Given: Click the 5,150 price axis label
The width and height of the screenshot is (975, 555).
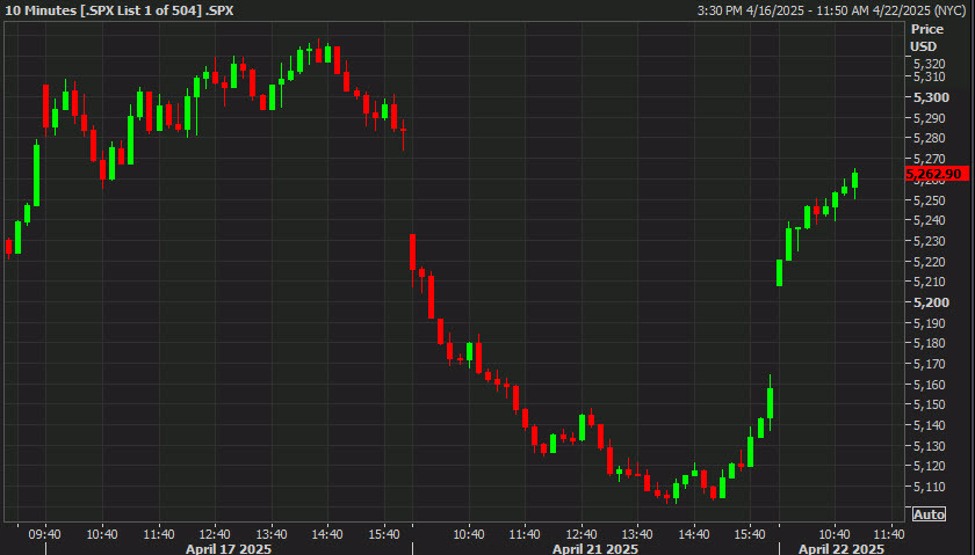Looking at the screenshot, I should [931, 404].
